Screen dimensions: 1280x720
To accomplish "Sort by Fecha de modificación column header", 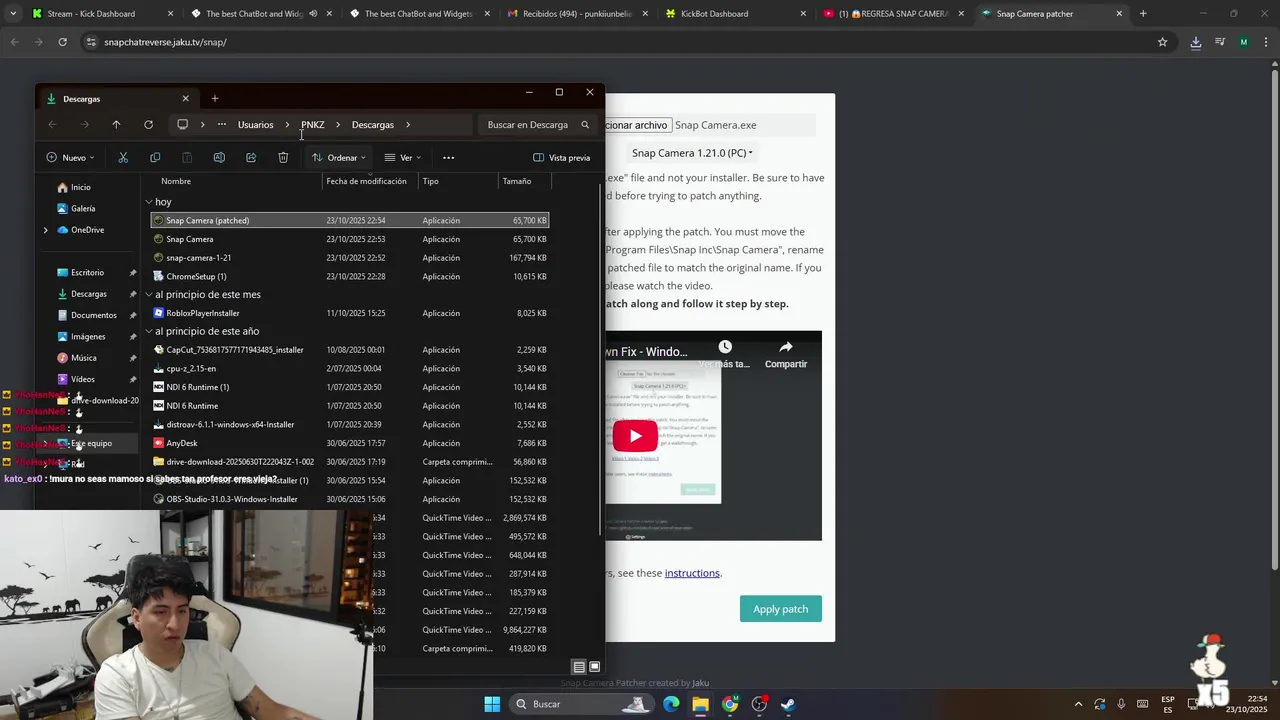I will [366, 181].
